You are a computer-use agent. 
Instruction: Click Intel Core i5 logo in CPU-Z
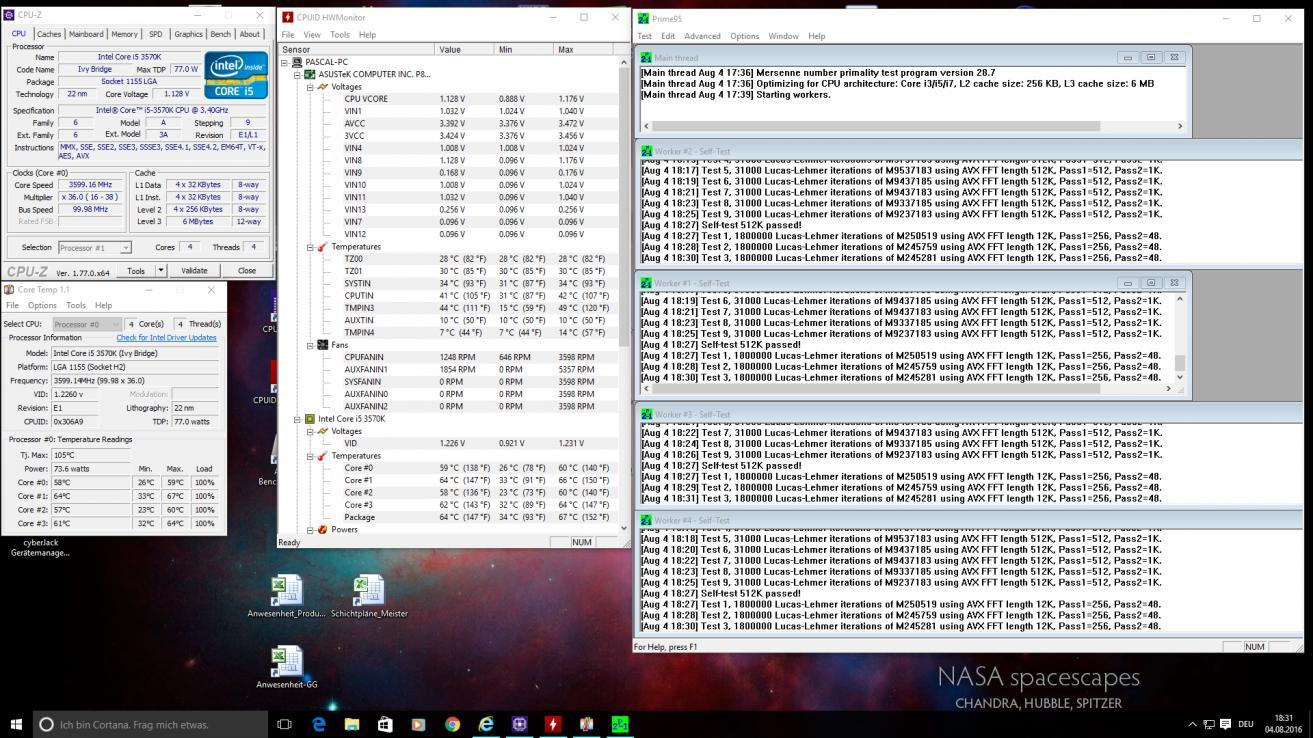pos(236,75)
